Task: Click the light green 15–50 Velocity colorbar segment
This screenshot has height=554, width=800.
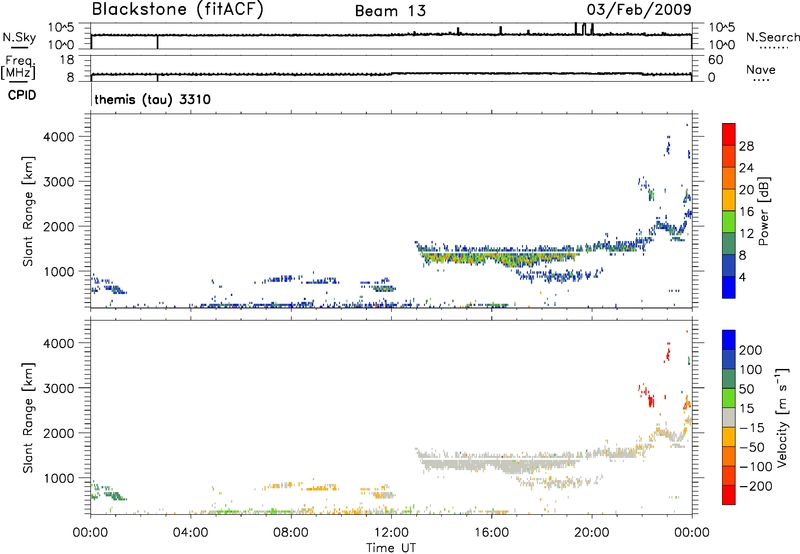Action: click(729, 397)
